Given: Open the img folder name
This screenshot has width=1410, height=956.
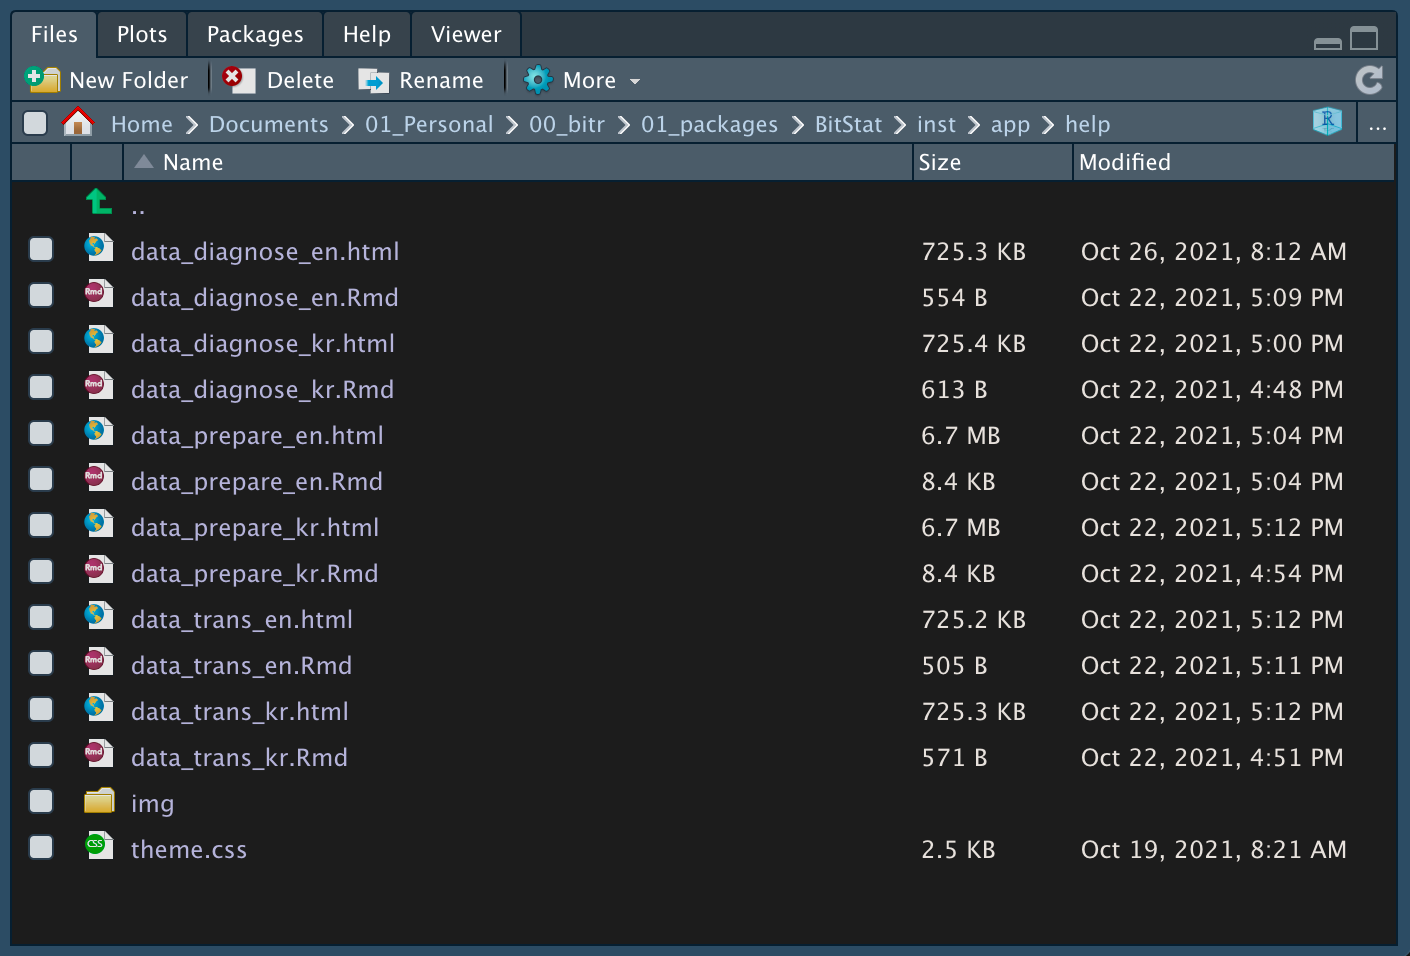Looking at the screenshot, I should 152,804.
